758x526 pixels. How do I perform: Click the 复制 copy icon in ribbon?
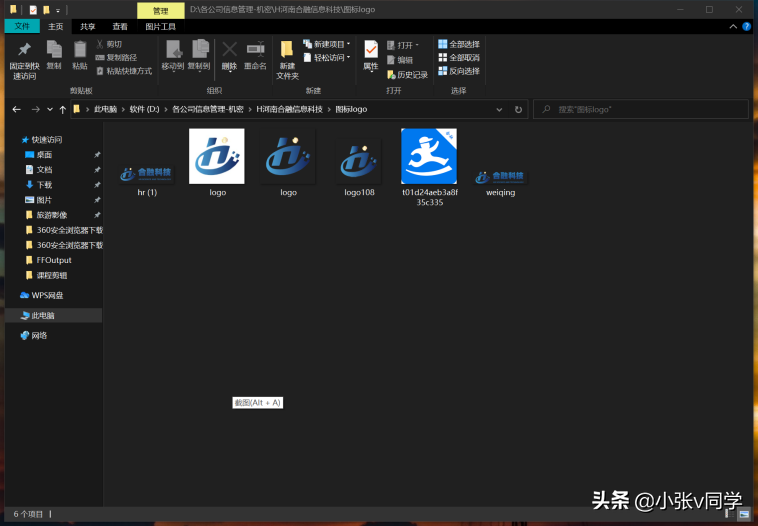(x=54, y=49)
